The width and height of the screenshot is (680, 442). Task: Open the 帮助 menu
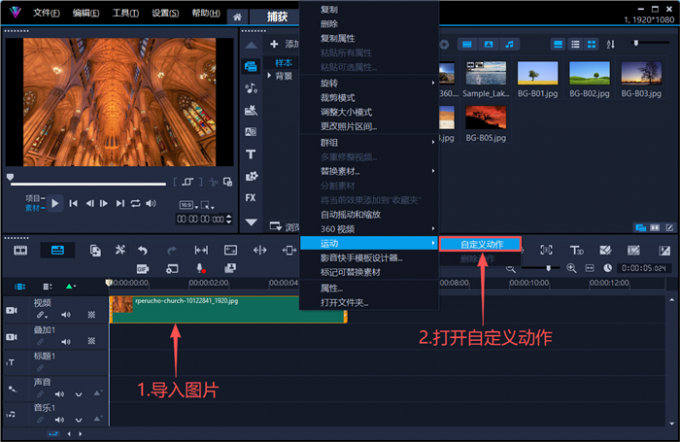[x=206, y=13]
